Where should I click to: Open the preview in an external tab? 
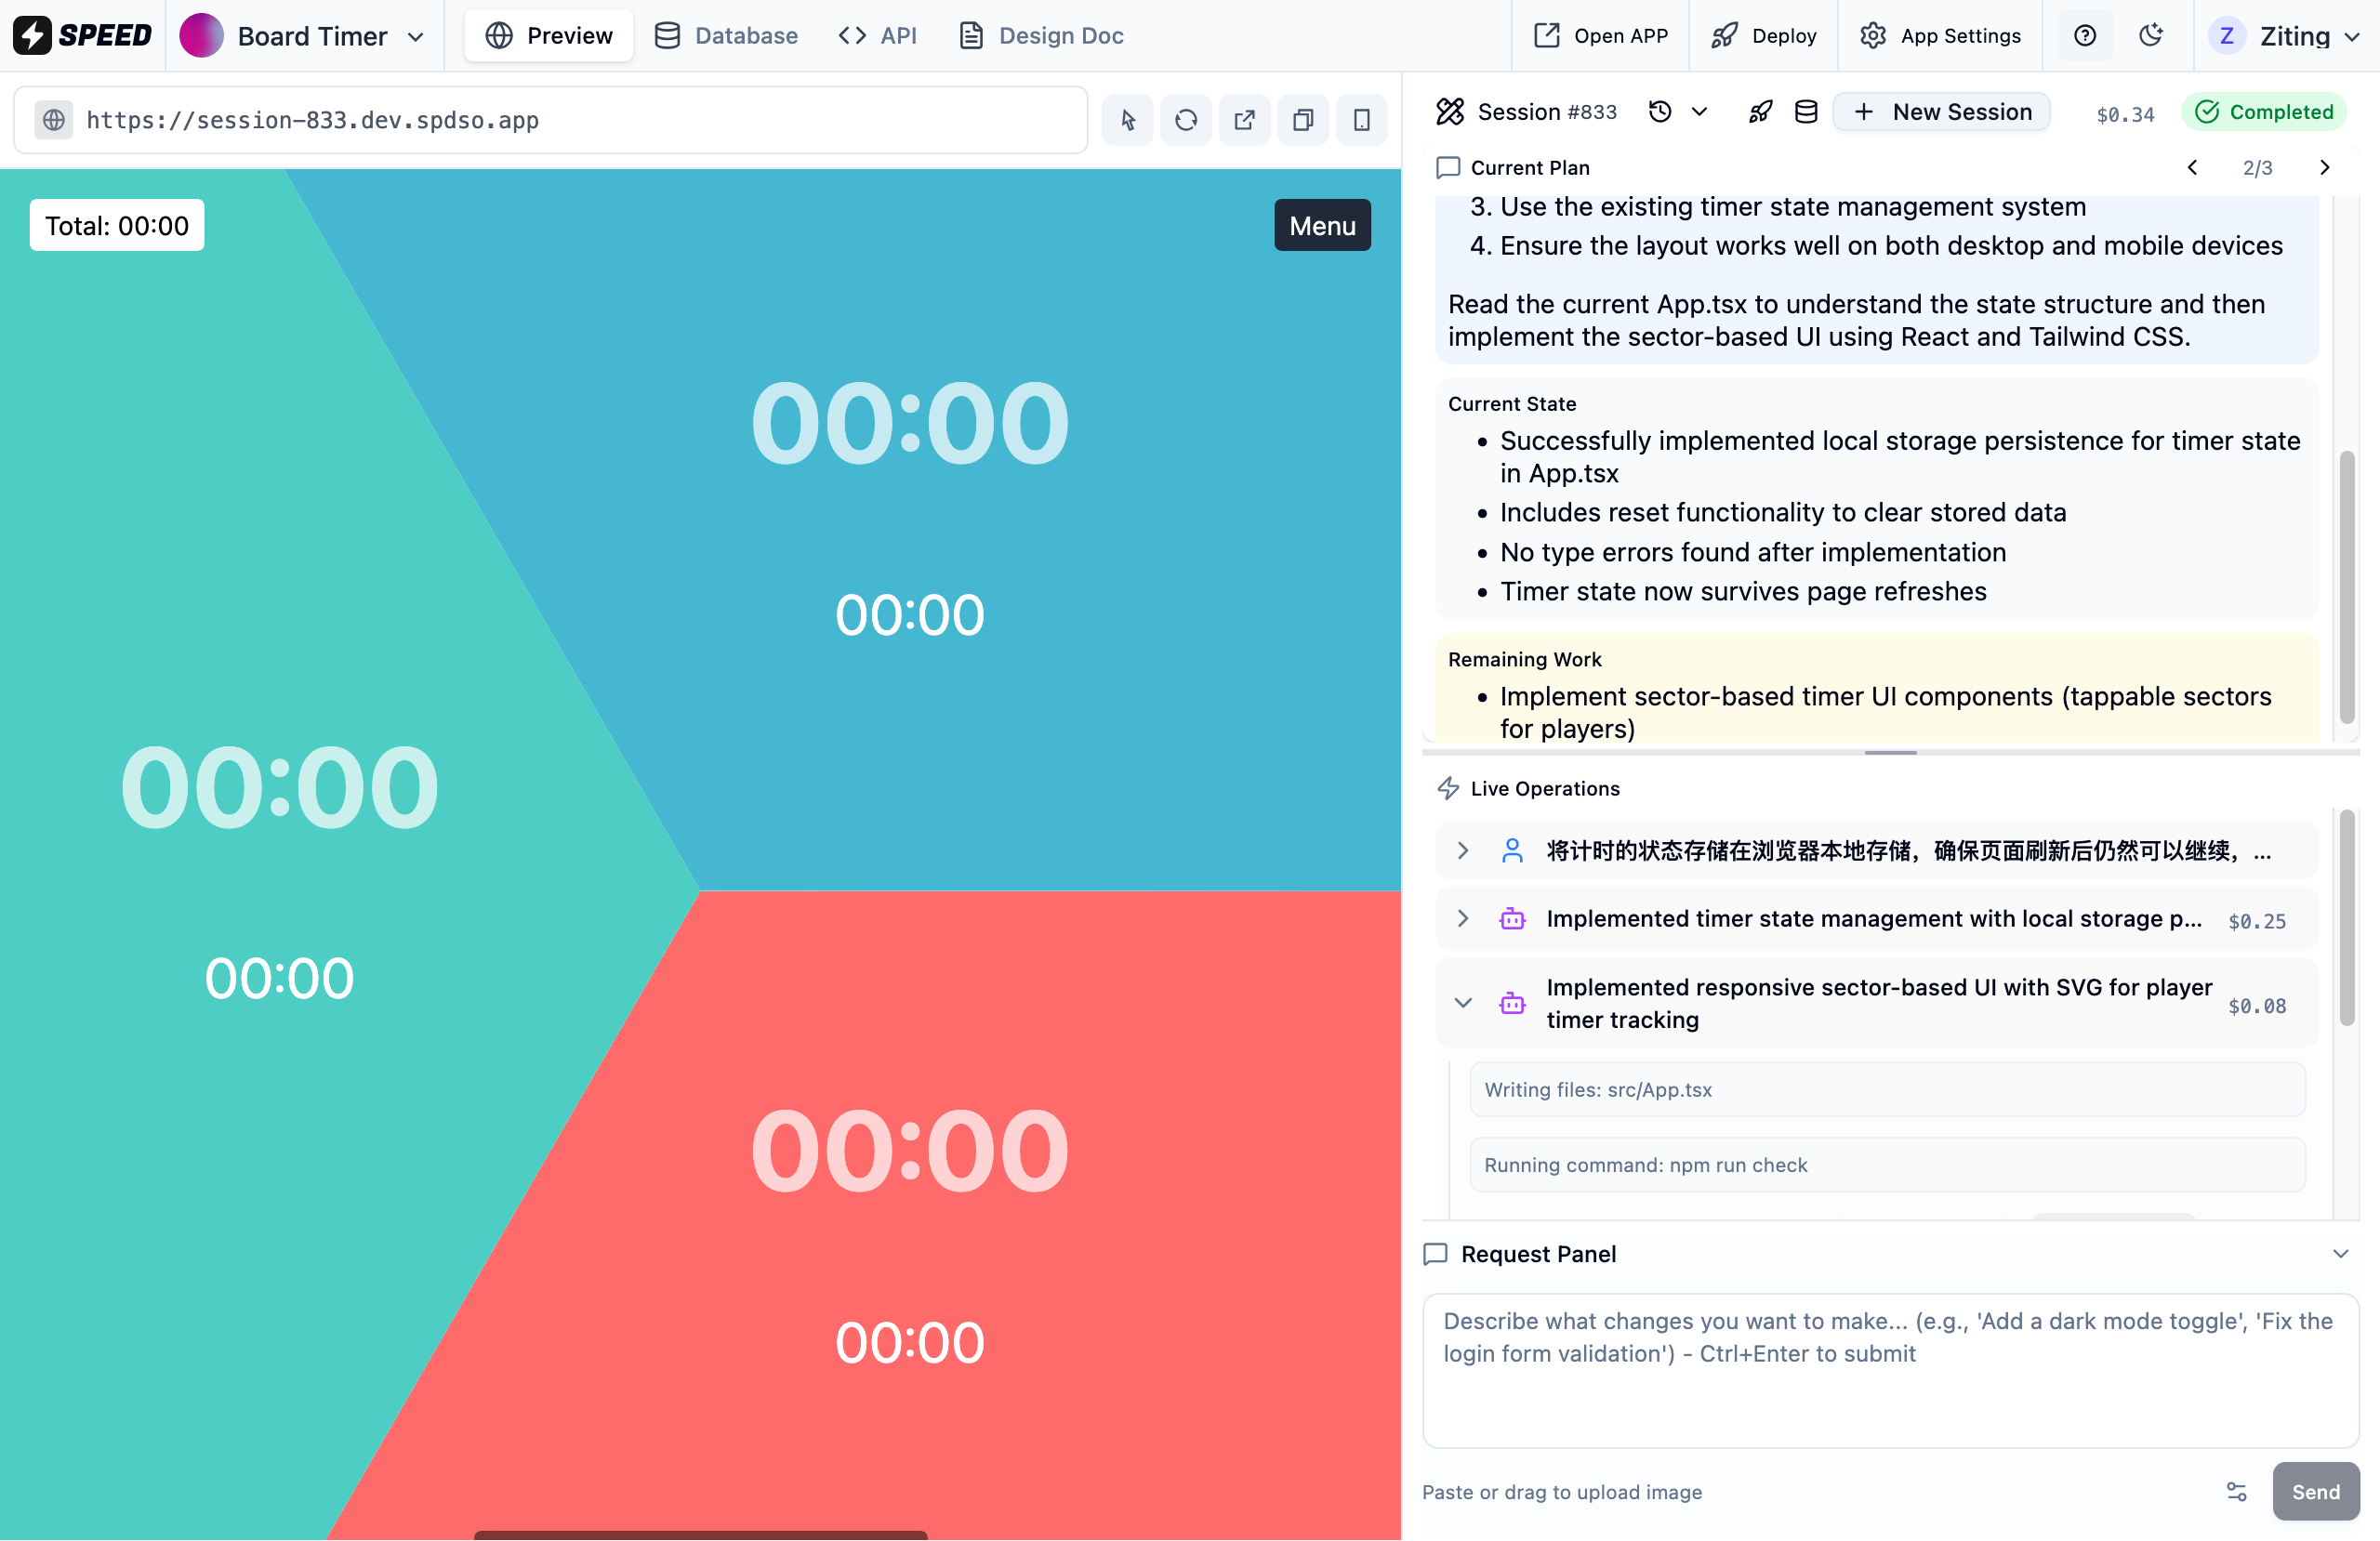(1243, 120)
